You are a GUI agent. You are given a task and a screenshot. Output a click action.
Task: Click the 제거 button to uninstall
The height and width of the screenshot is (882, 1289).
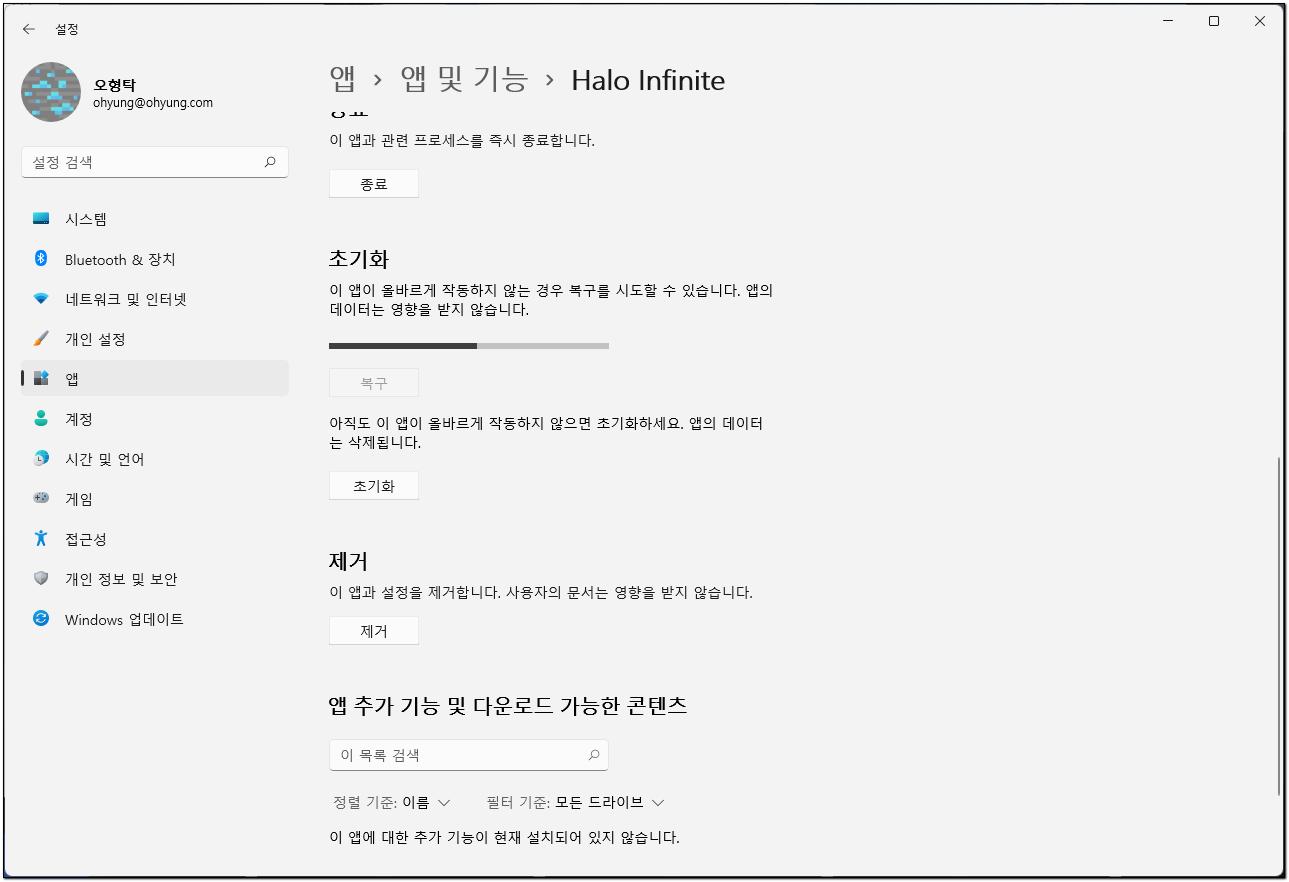point(374,631)
